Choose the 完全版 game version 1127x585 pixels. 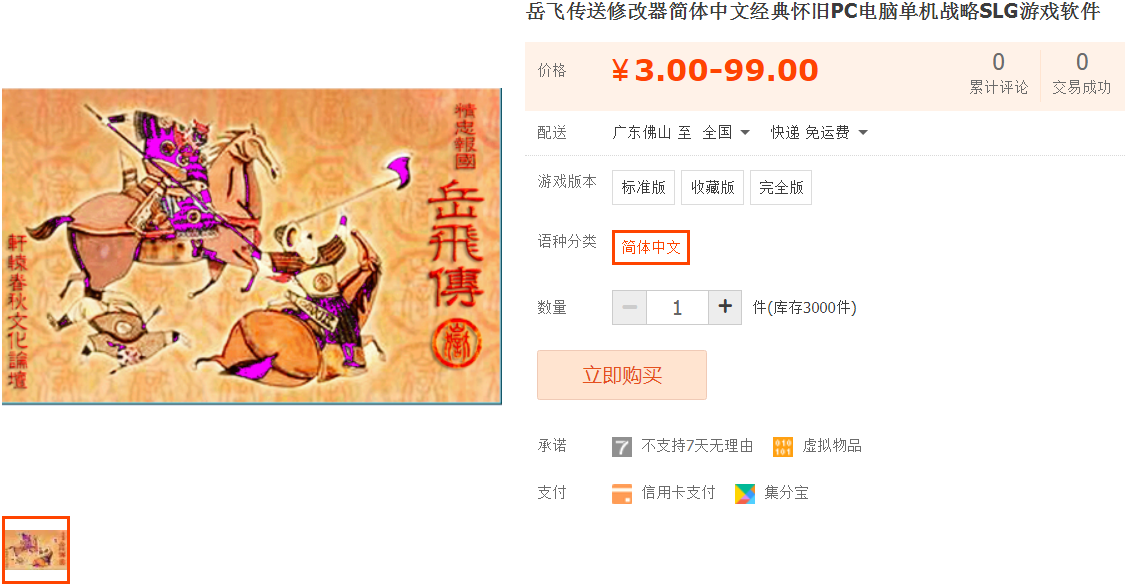[781, 188]
